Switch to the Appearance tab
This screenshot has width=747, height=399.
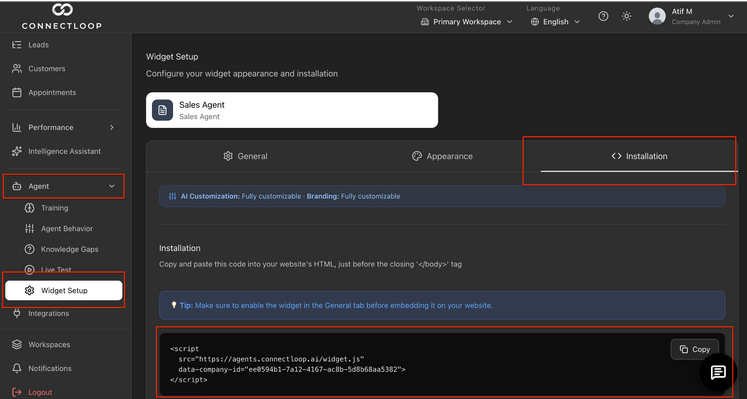click(442, 156)
